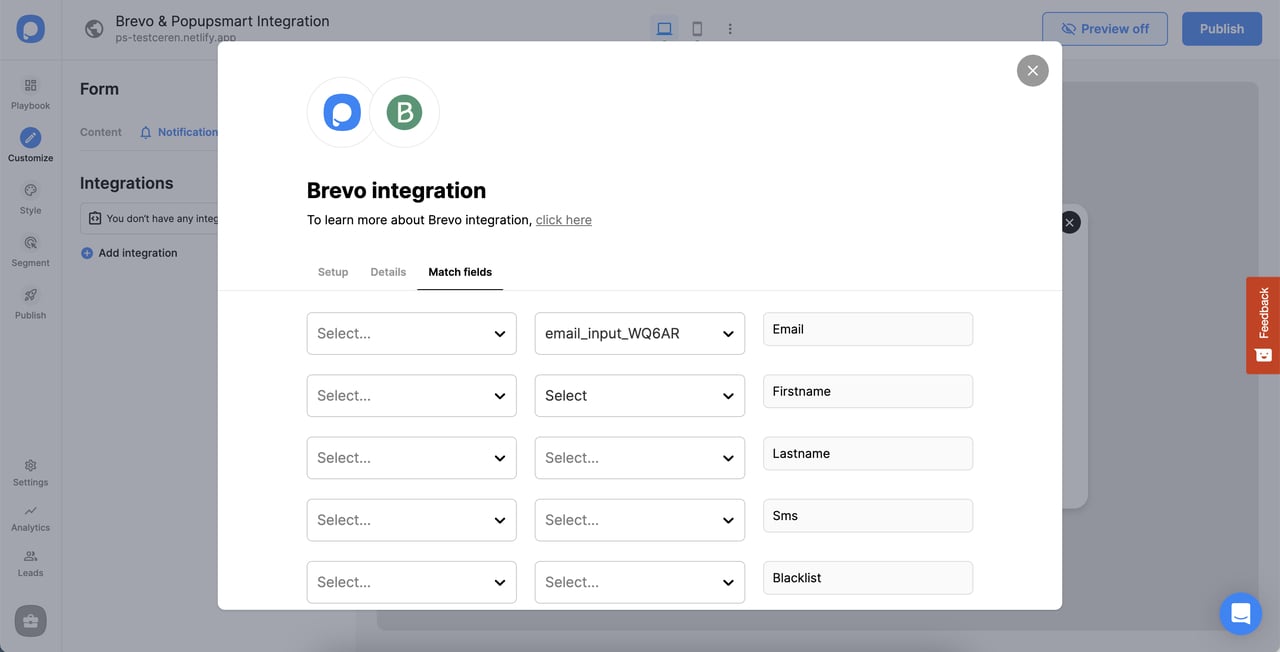
Task: Open the three-dot more options menu
Action: [x=730, y=29]
